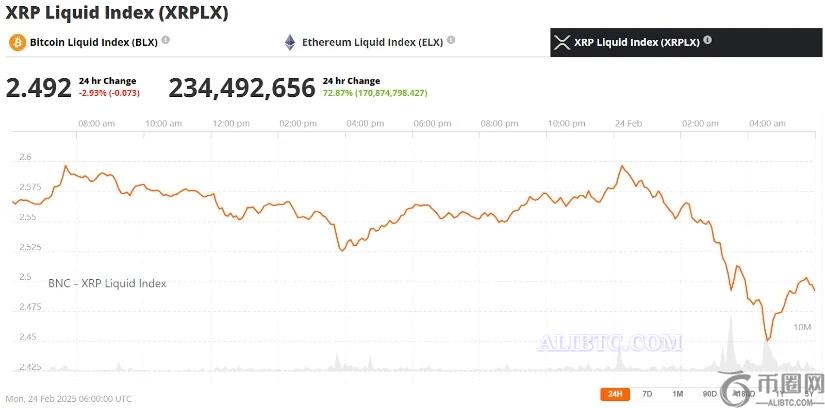Select the XRP Liquid Index (XRPLX) tab

636,43
